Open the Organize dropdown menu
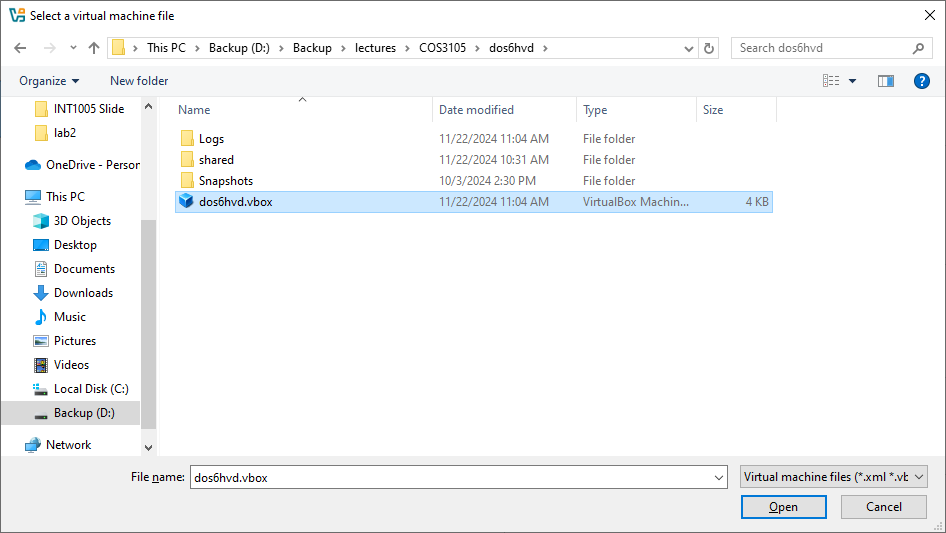Screen dimensions: 946x533 point(48,81)
